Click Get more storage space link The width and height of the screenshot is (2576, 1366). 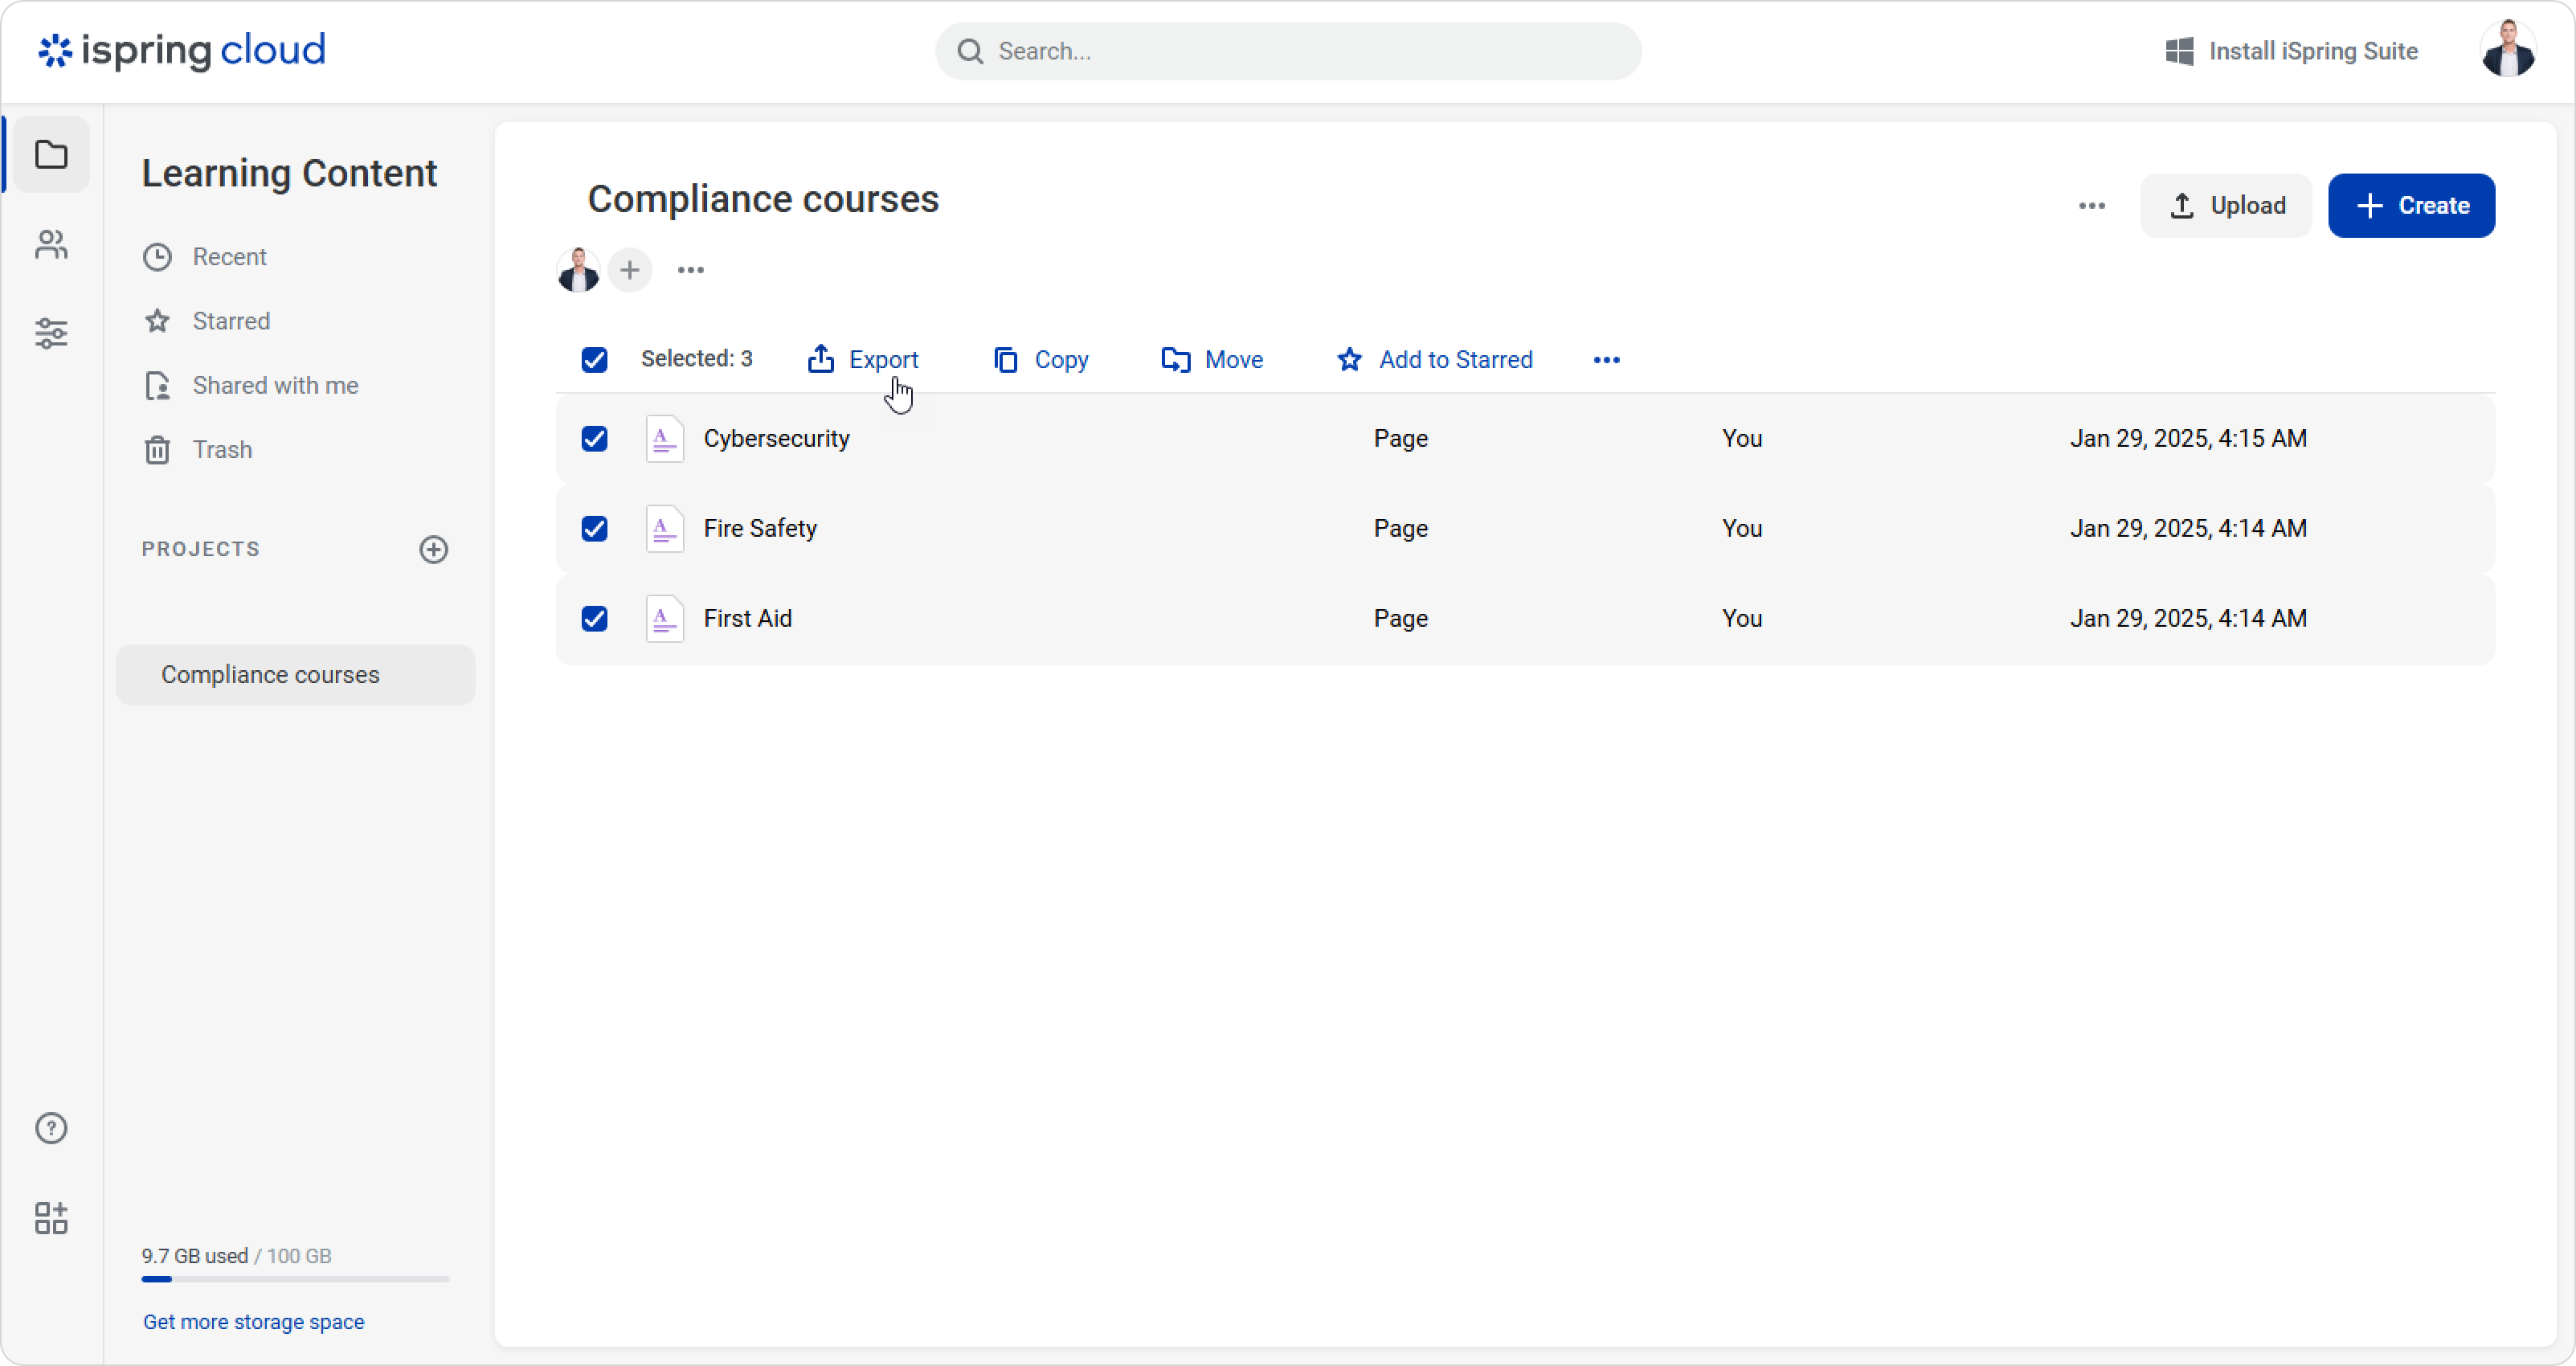coord(253,1321)
